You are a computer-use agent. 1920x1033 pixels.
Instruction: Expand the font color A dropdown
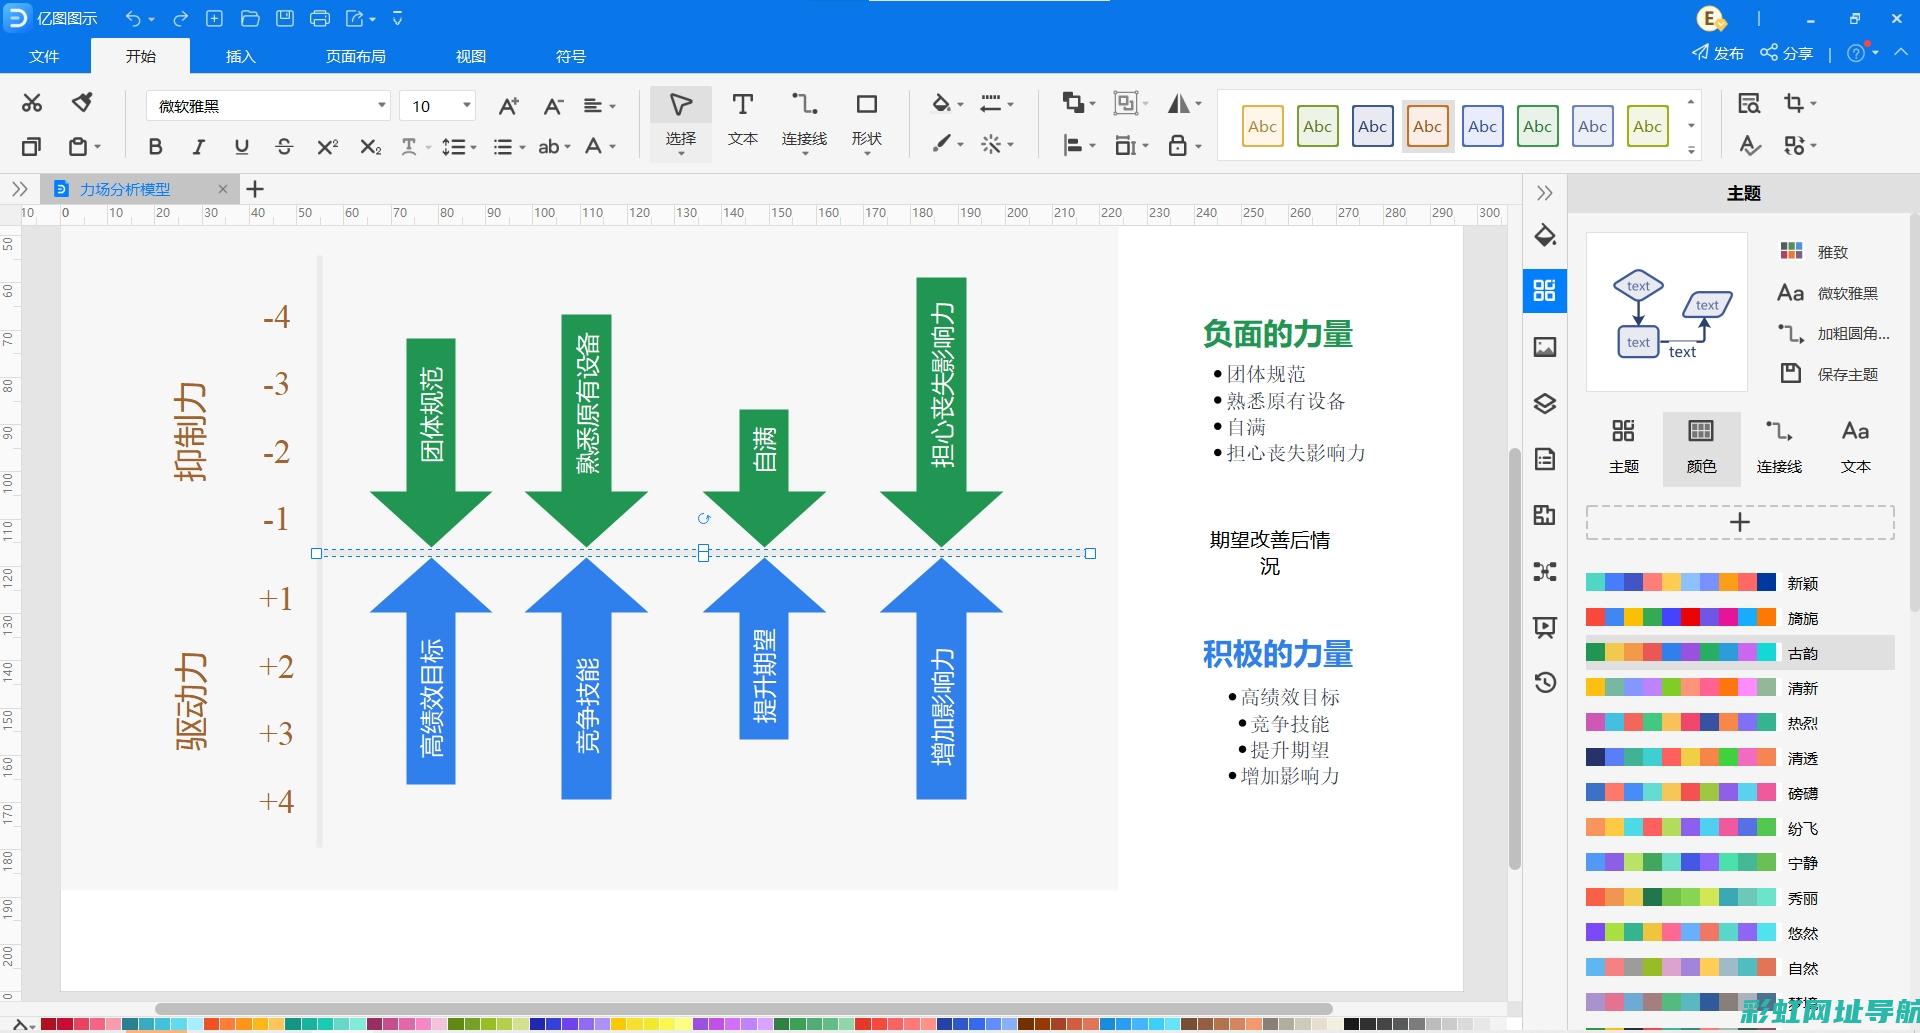612,147
